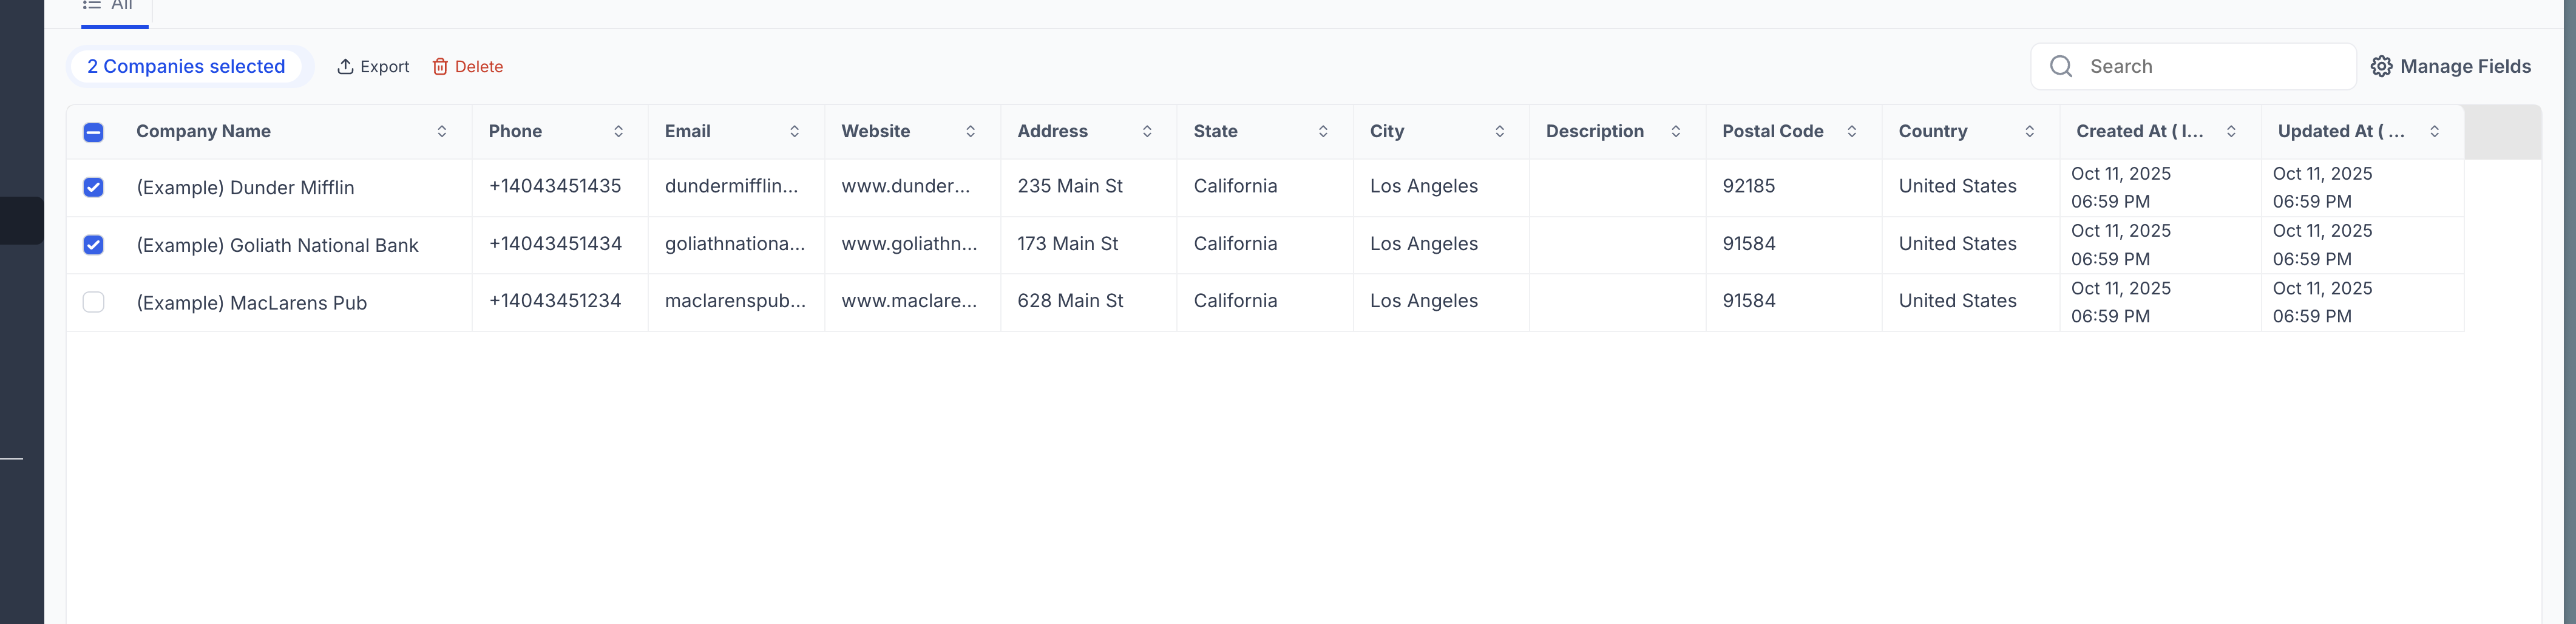Uncheck the Goliath National Bank checkbox
Image resolution: width=2576 pixels, height=624 pixels.
click(x=93, y=245)
